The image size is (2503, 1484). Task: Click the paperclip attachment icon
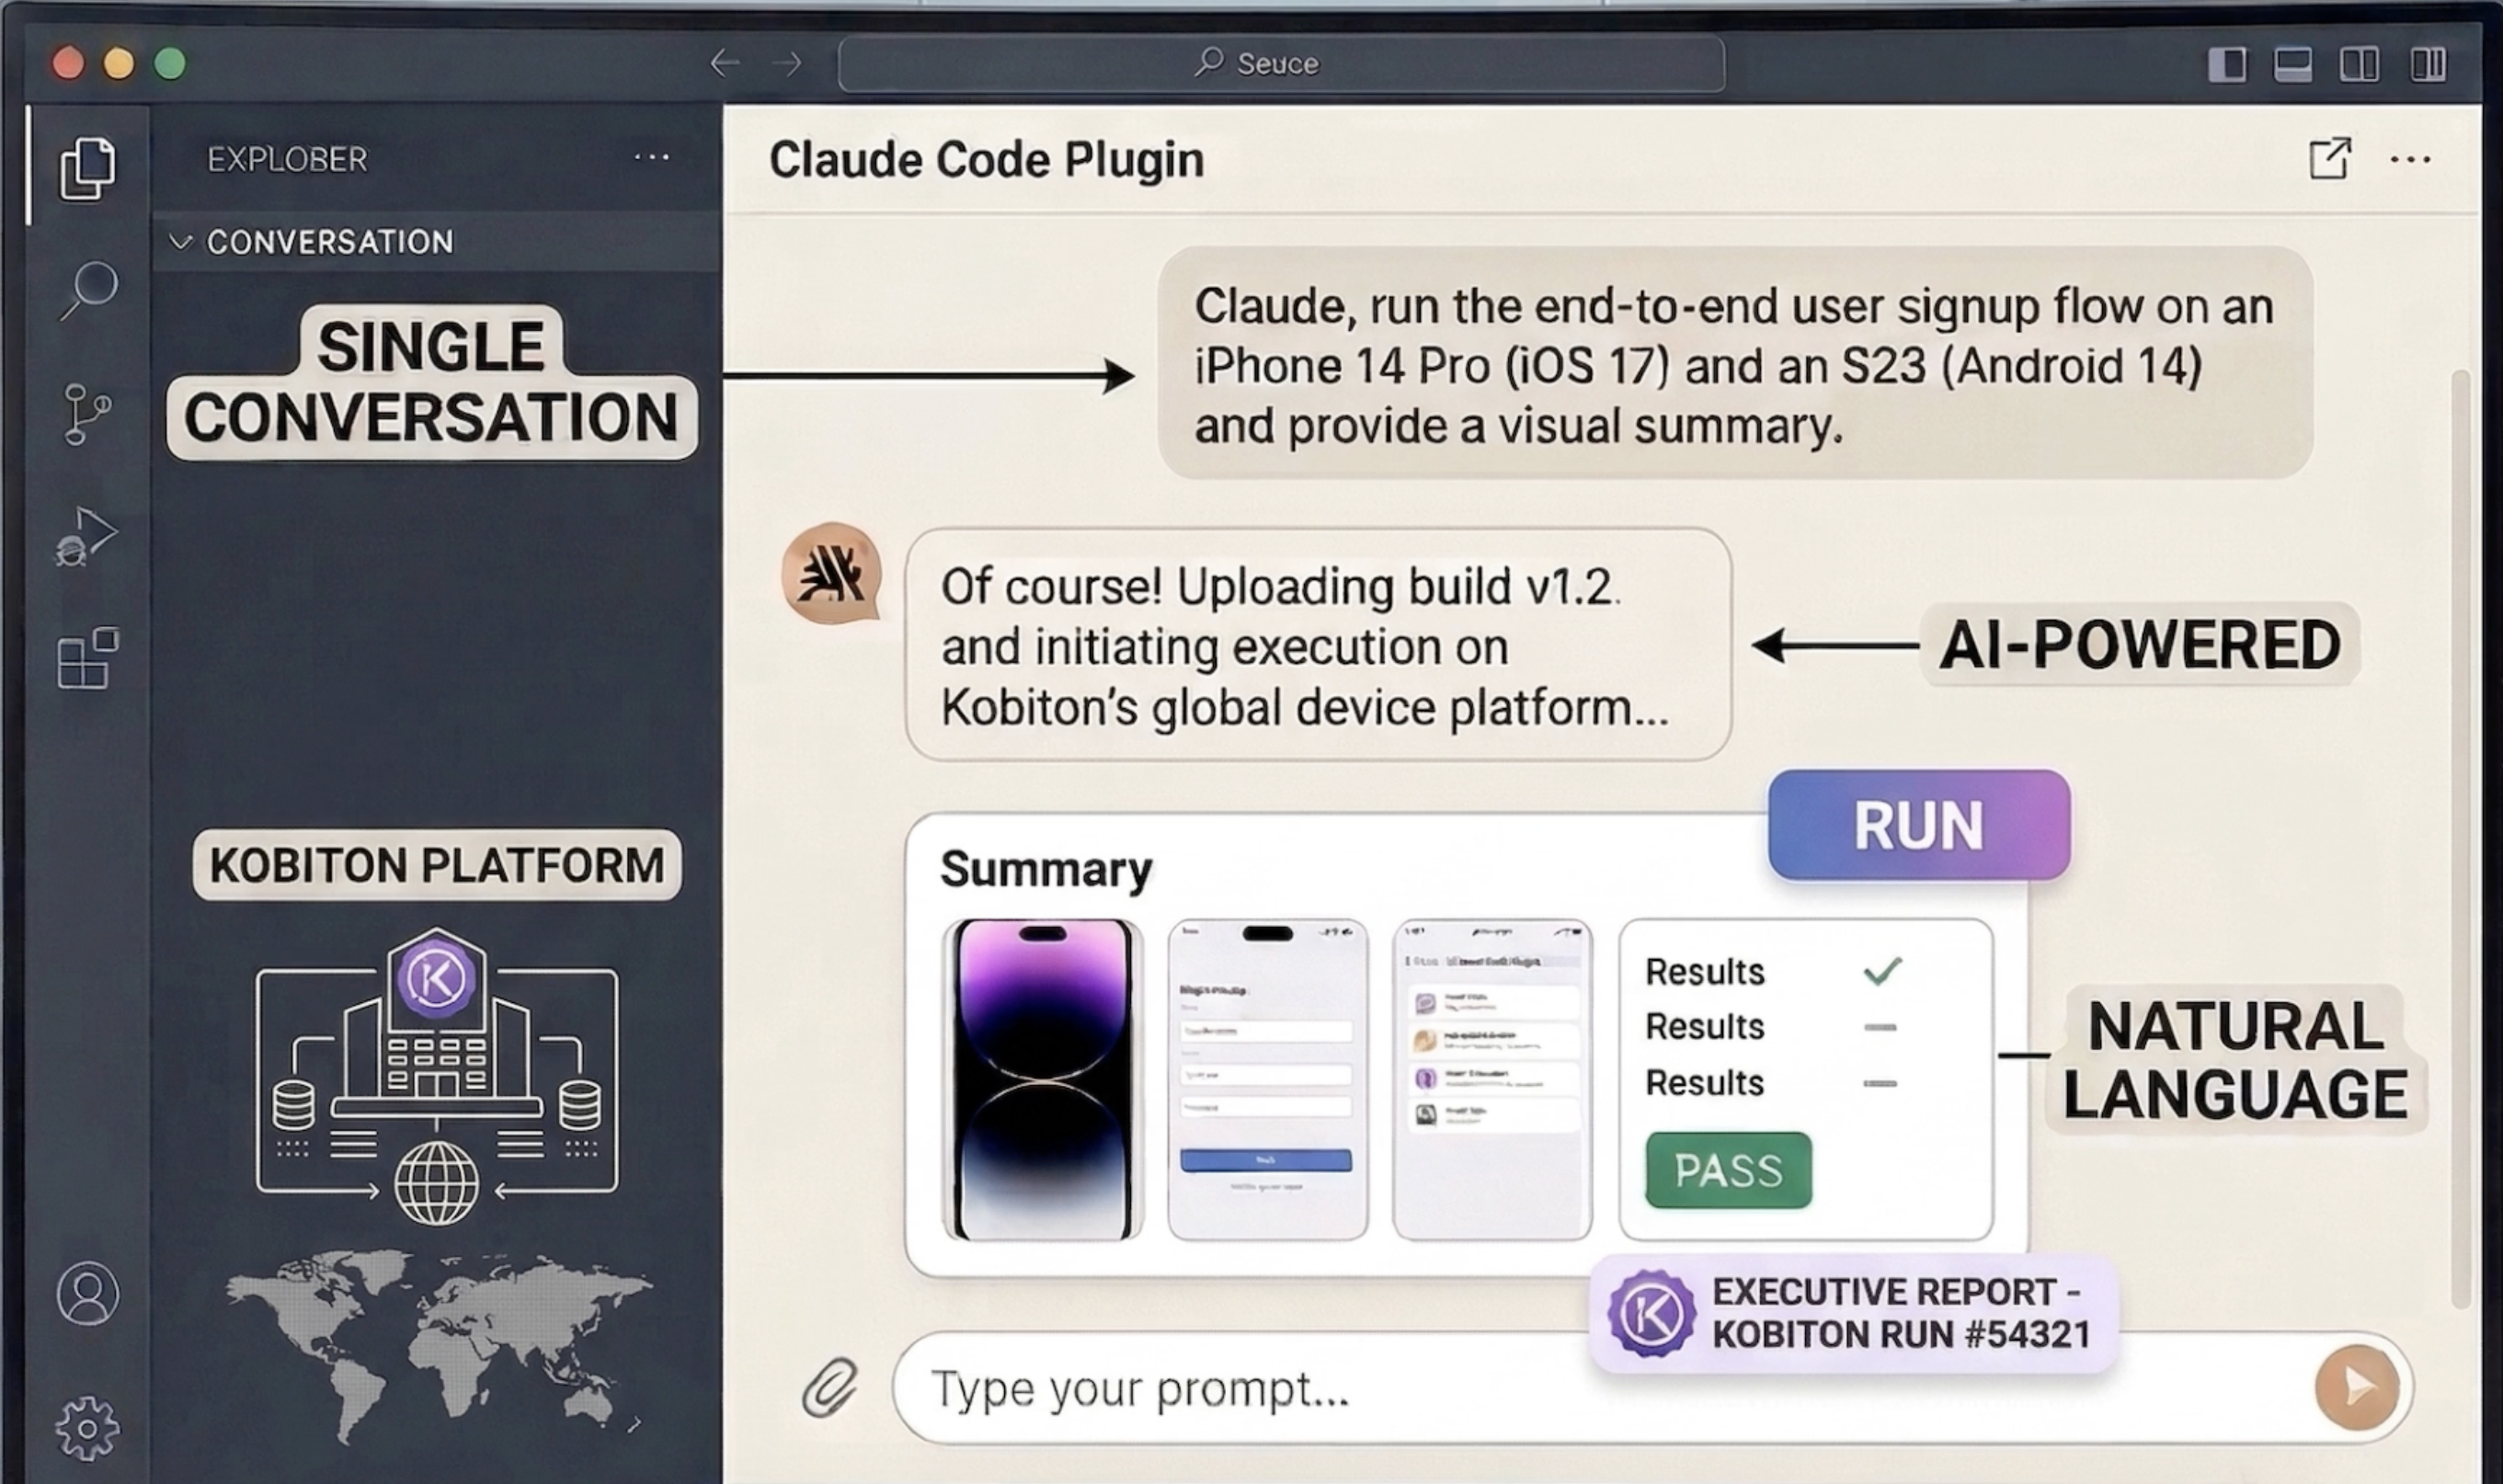click(830, 1388)
